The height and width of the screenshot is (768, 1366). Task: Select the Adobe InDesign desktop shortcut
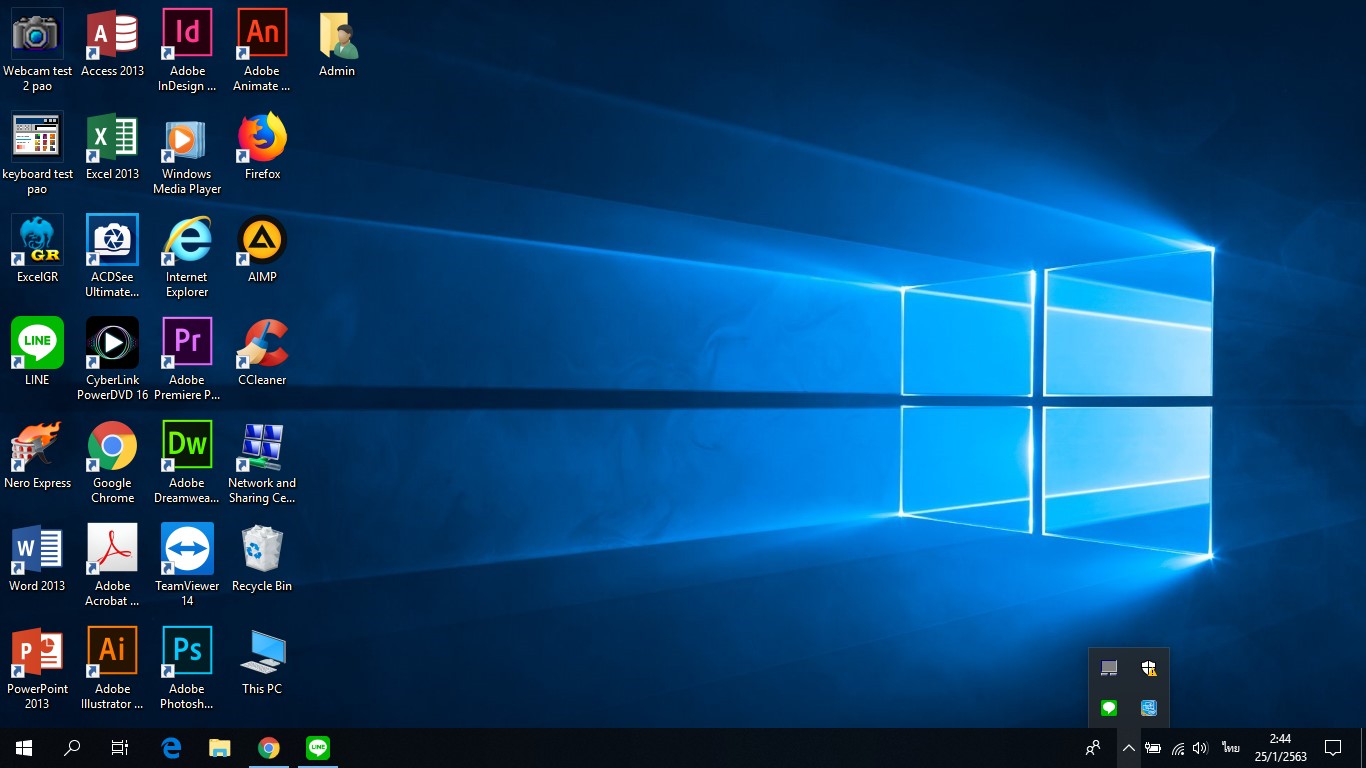tap(187, 51)
